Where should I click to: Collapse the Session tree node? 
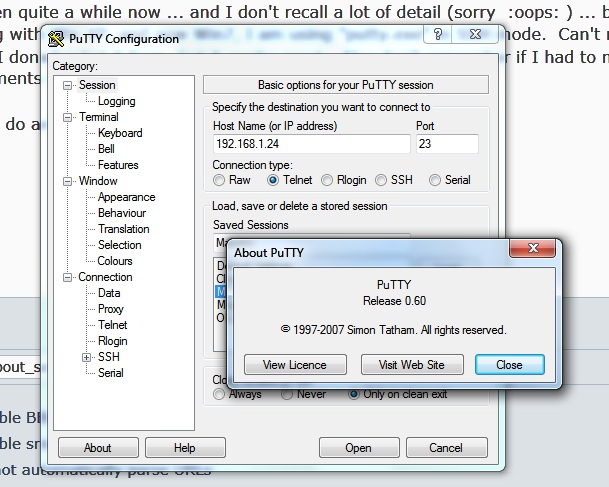pyautogui.click(x=68, y=85)
